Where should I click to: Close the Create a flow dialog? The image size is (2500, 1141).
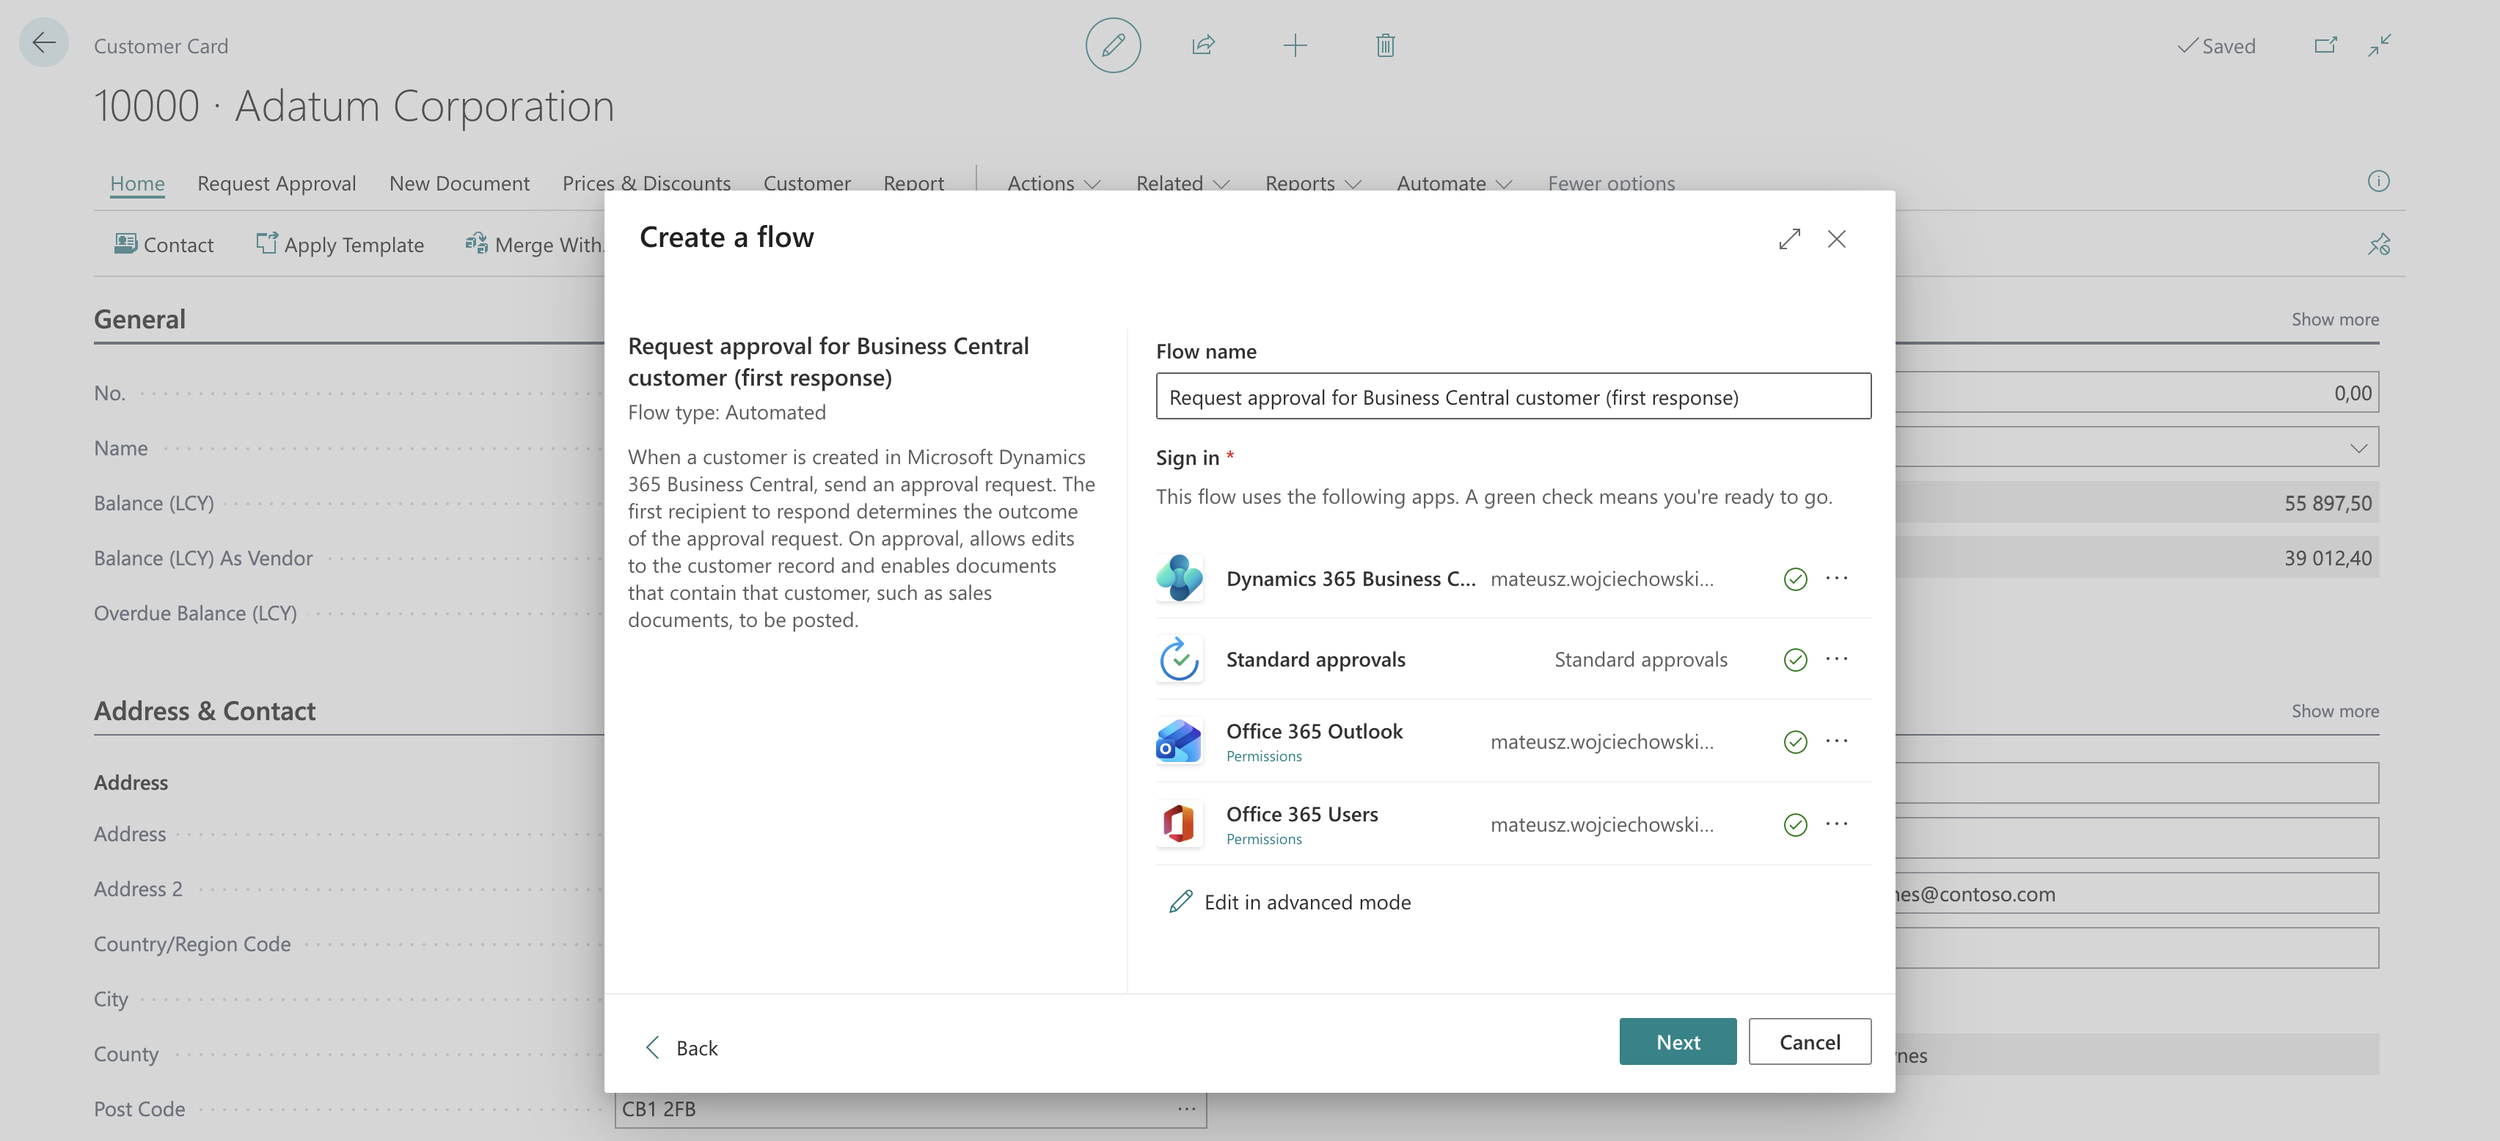click(x=1837, y=239)
